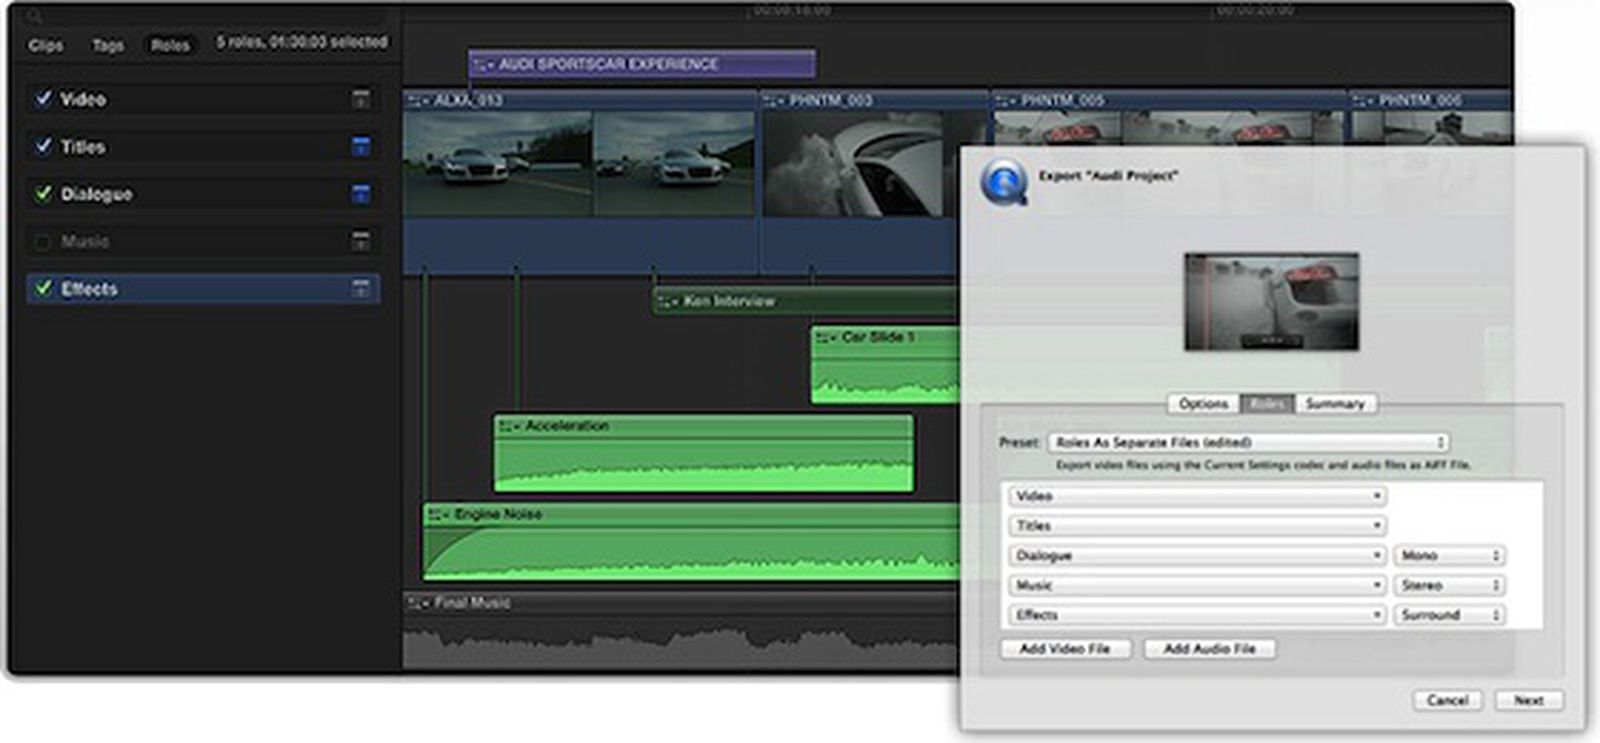Select the PHNTM_005 video clip thumbnail

pyautogui.click(x=1167, y=130)
